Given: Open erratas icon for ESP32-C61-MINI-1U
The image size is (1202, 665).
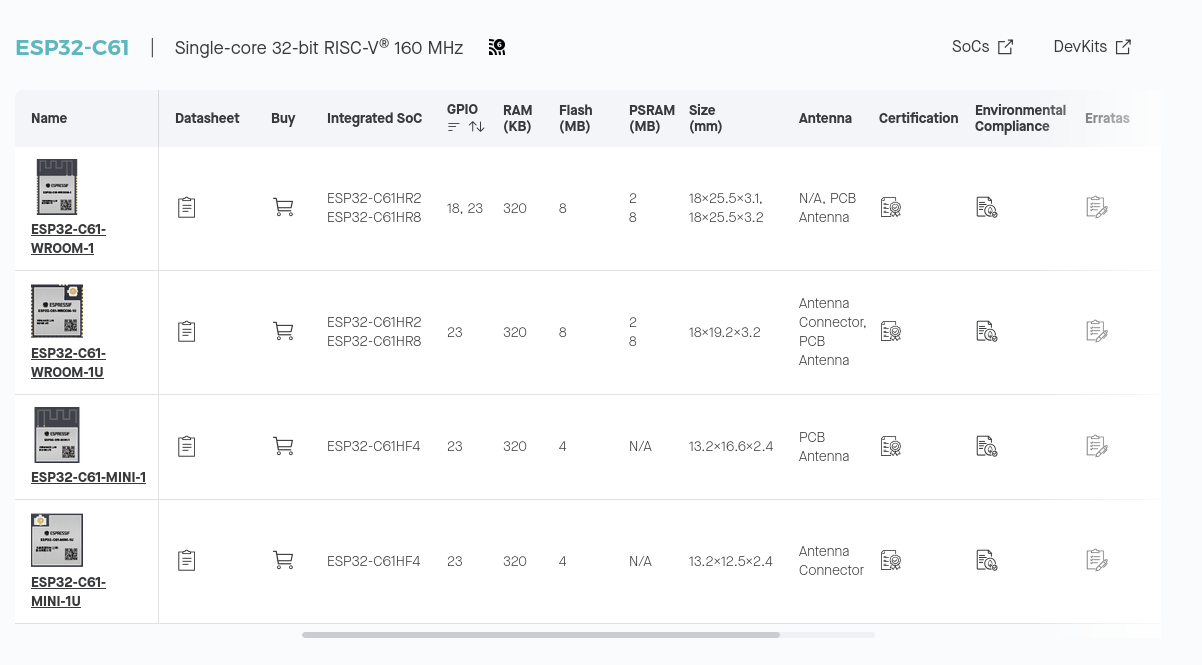Looking at the screenshot, I should pyautogui.click(x=1097, y=560).
